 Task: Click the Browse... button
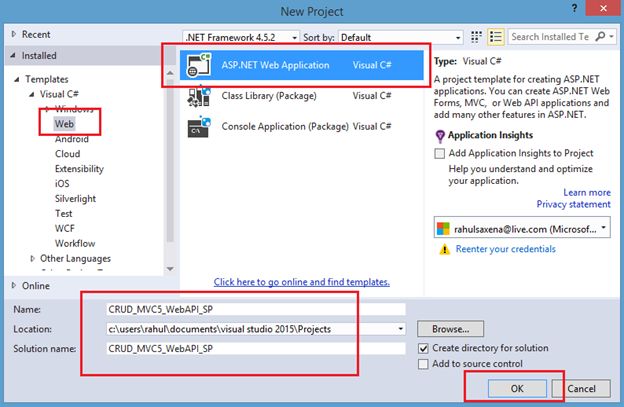450,329
